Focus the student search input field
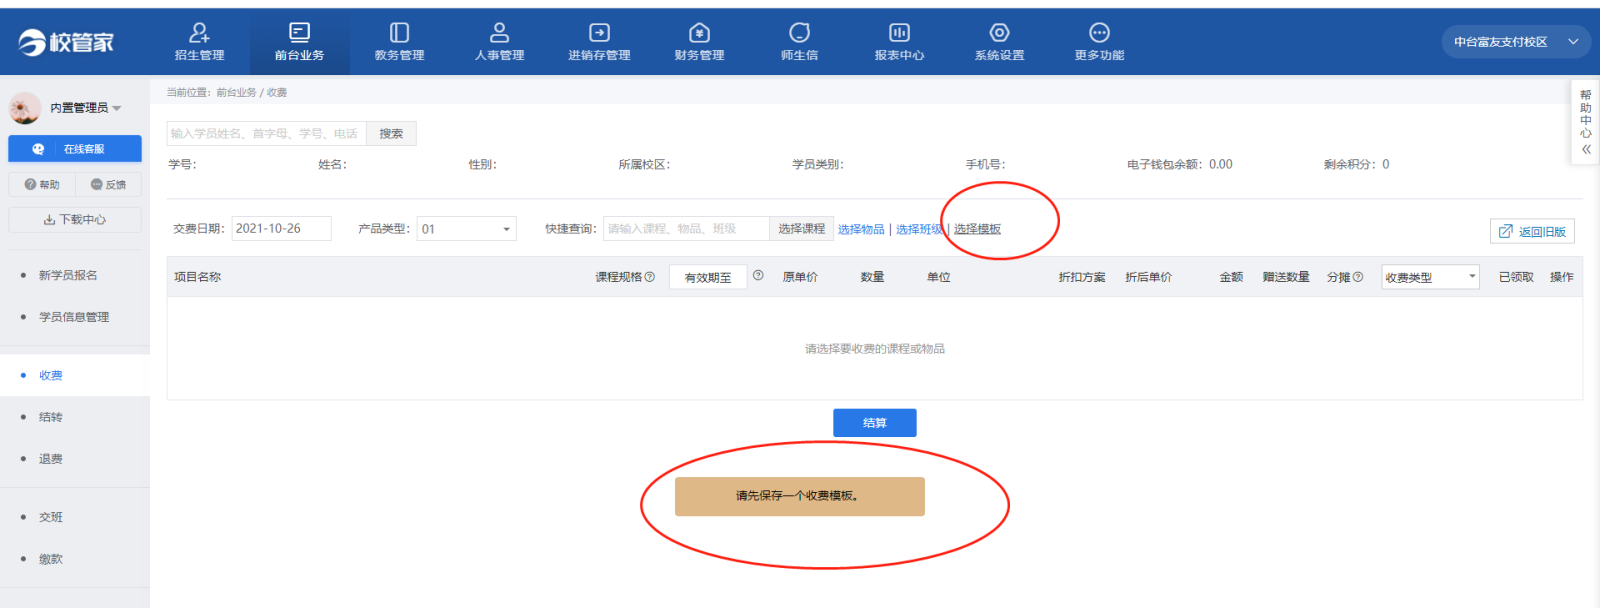1600x608 pixels. [267, 133]
